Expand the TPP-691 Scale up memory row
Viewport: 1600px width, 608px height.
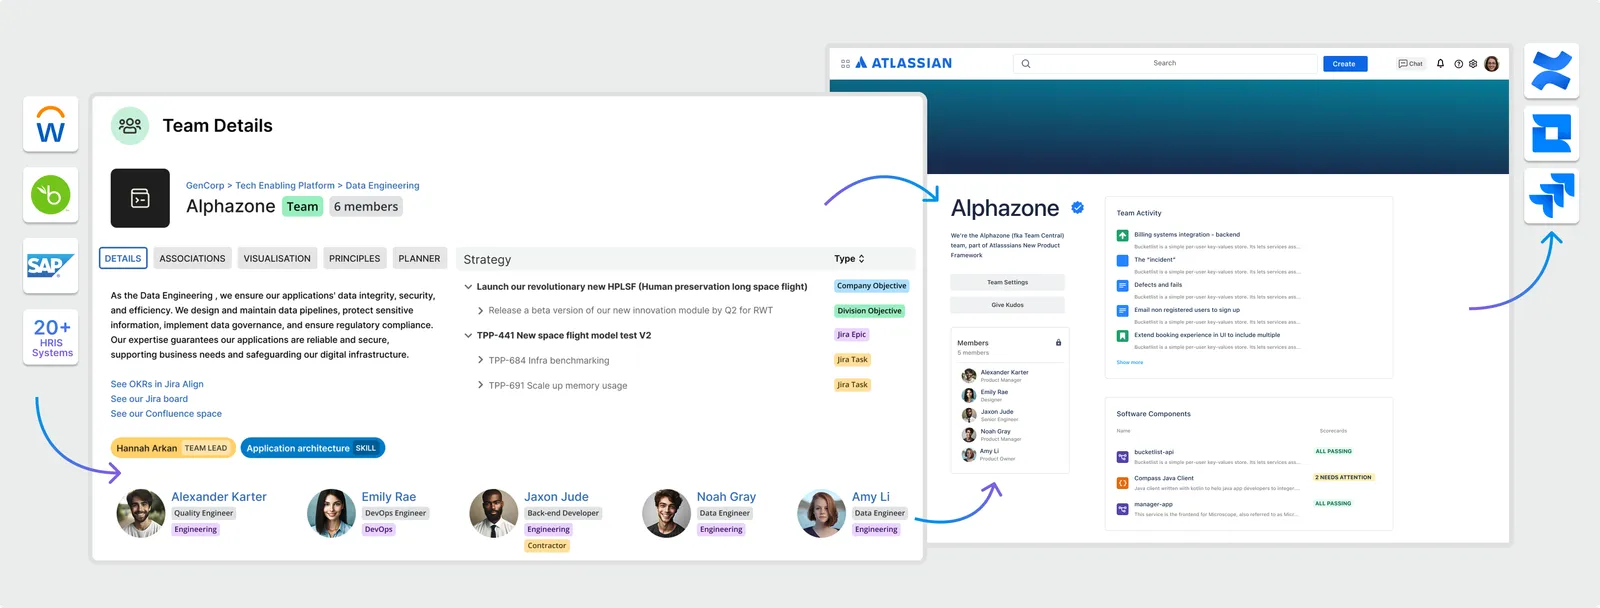pos(480,385)
